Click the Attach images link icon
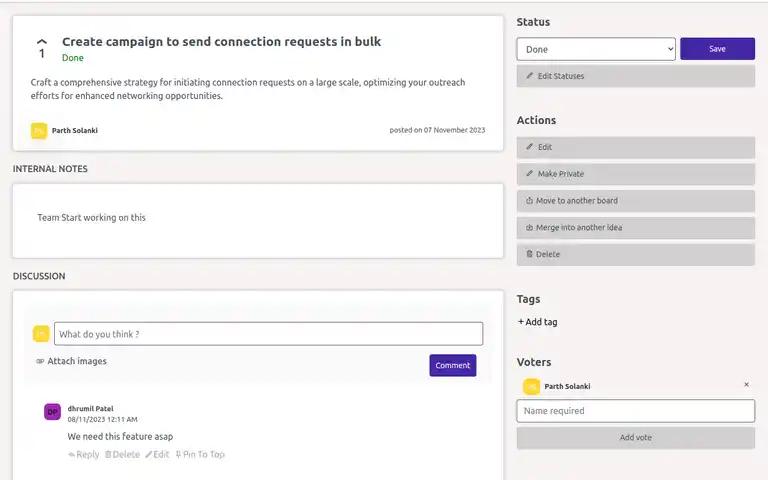Screen dimensions: 768x480 tap(40, 361)
